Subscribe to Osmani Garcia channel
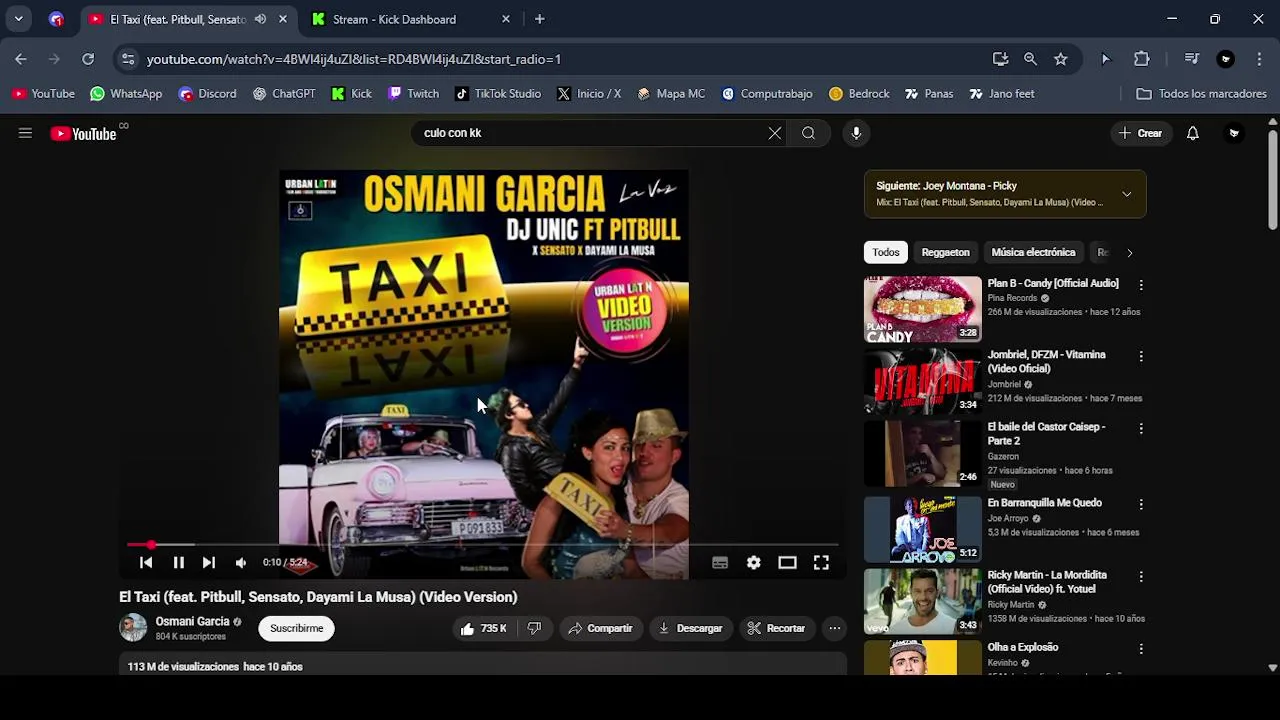This screenshot has width=1280, height=720. click(297, 628)
